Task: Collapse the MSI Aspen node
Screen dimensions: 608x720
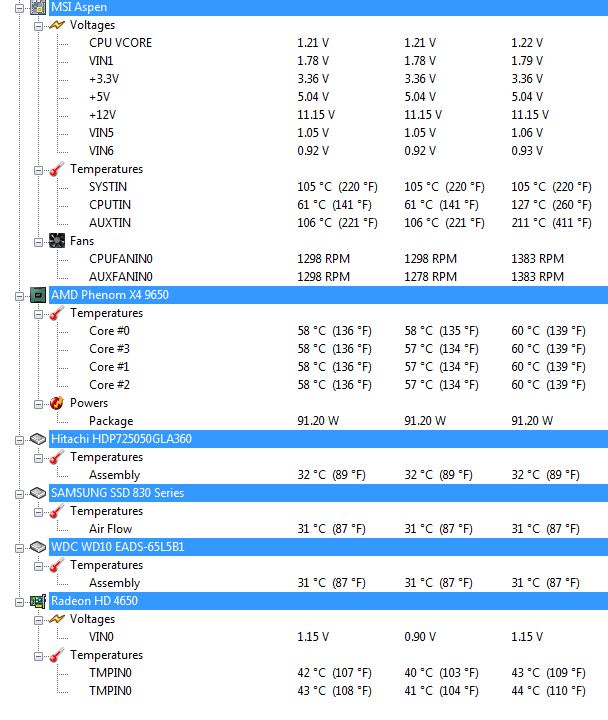Action: pos(19,8)
